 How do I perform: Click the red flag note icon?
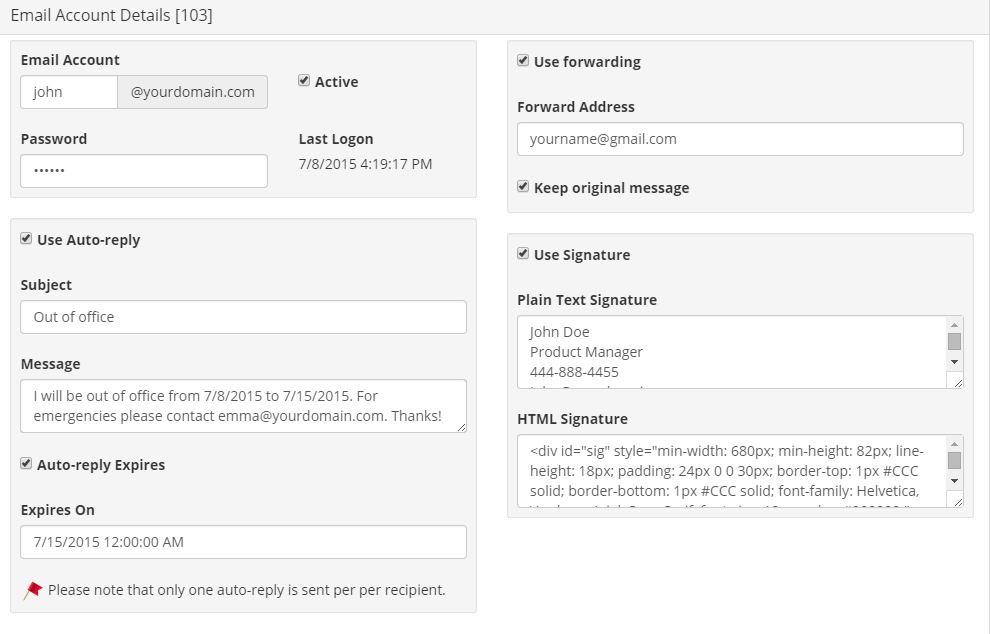33,590
